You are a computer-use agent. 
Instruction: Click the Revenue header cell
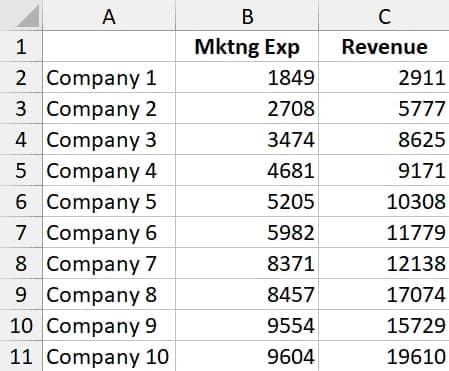pos(384,46)
